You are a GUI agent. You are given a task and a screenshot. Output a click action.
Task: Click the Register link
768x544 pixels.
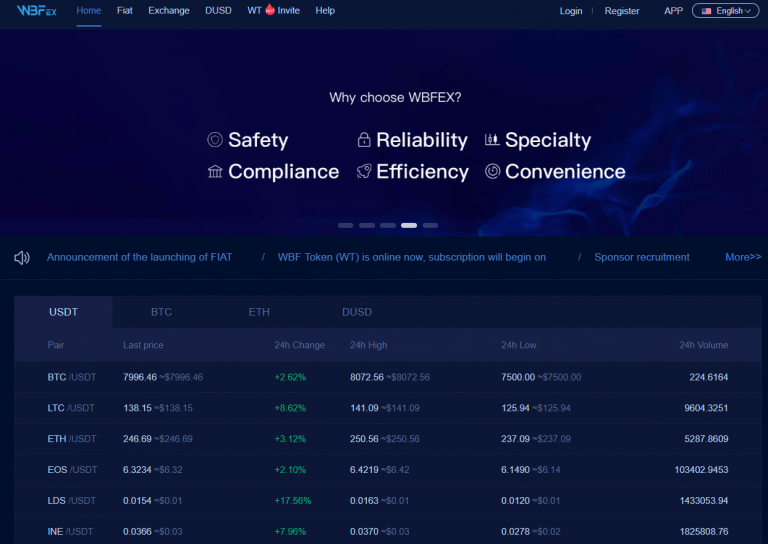[622, 11]
